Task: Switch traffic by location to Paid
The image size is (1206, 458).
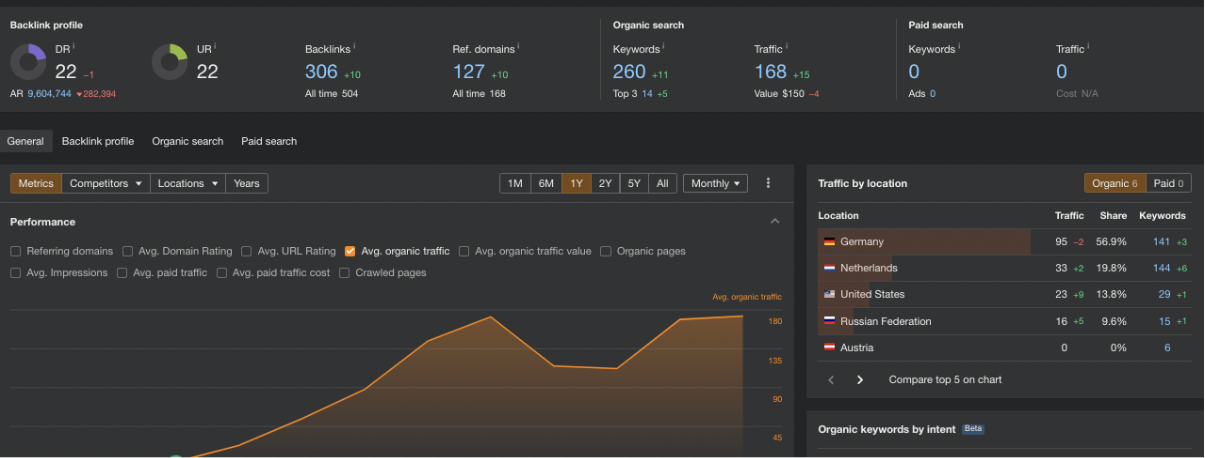Action: (x=1168, y=183)
